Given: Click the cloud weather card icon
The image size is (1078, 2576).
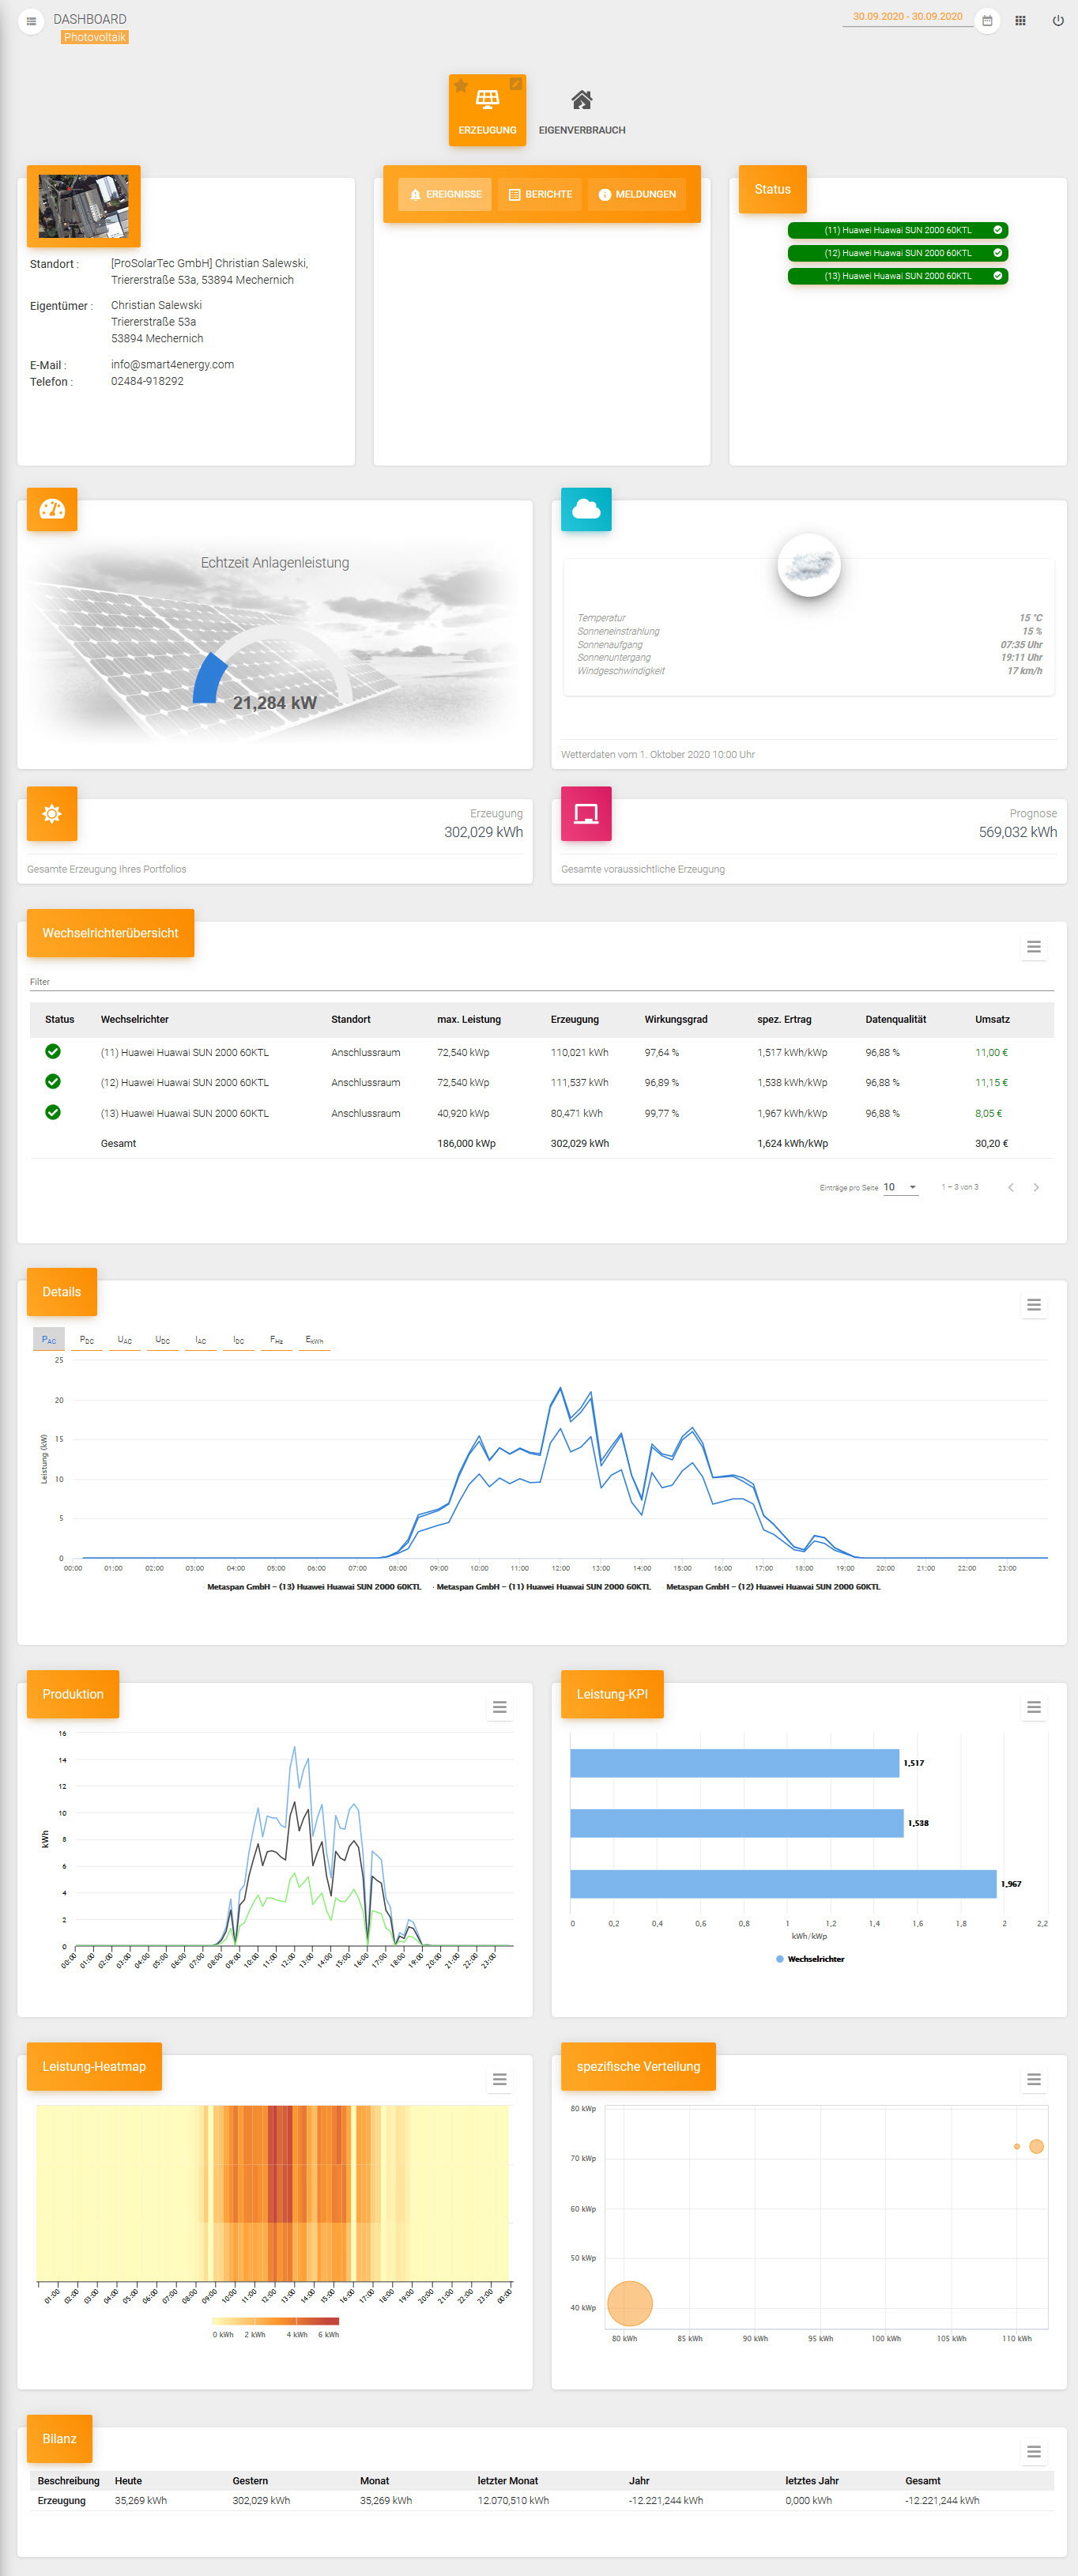Looking at the screenshot, I should click(x=586, y=509).
